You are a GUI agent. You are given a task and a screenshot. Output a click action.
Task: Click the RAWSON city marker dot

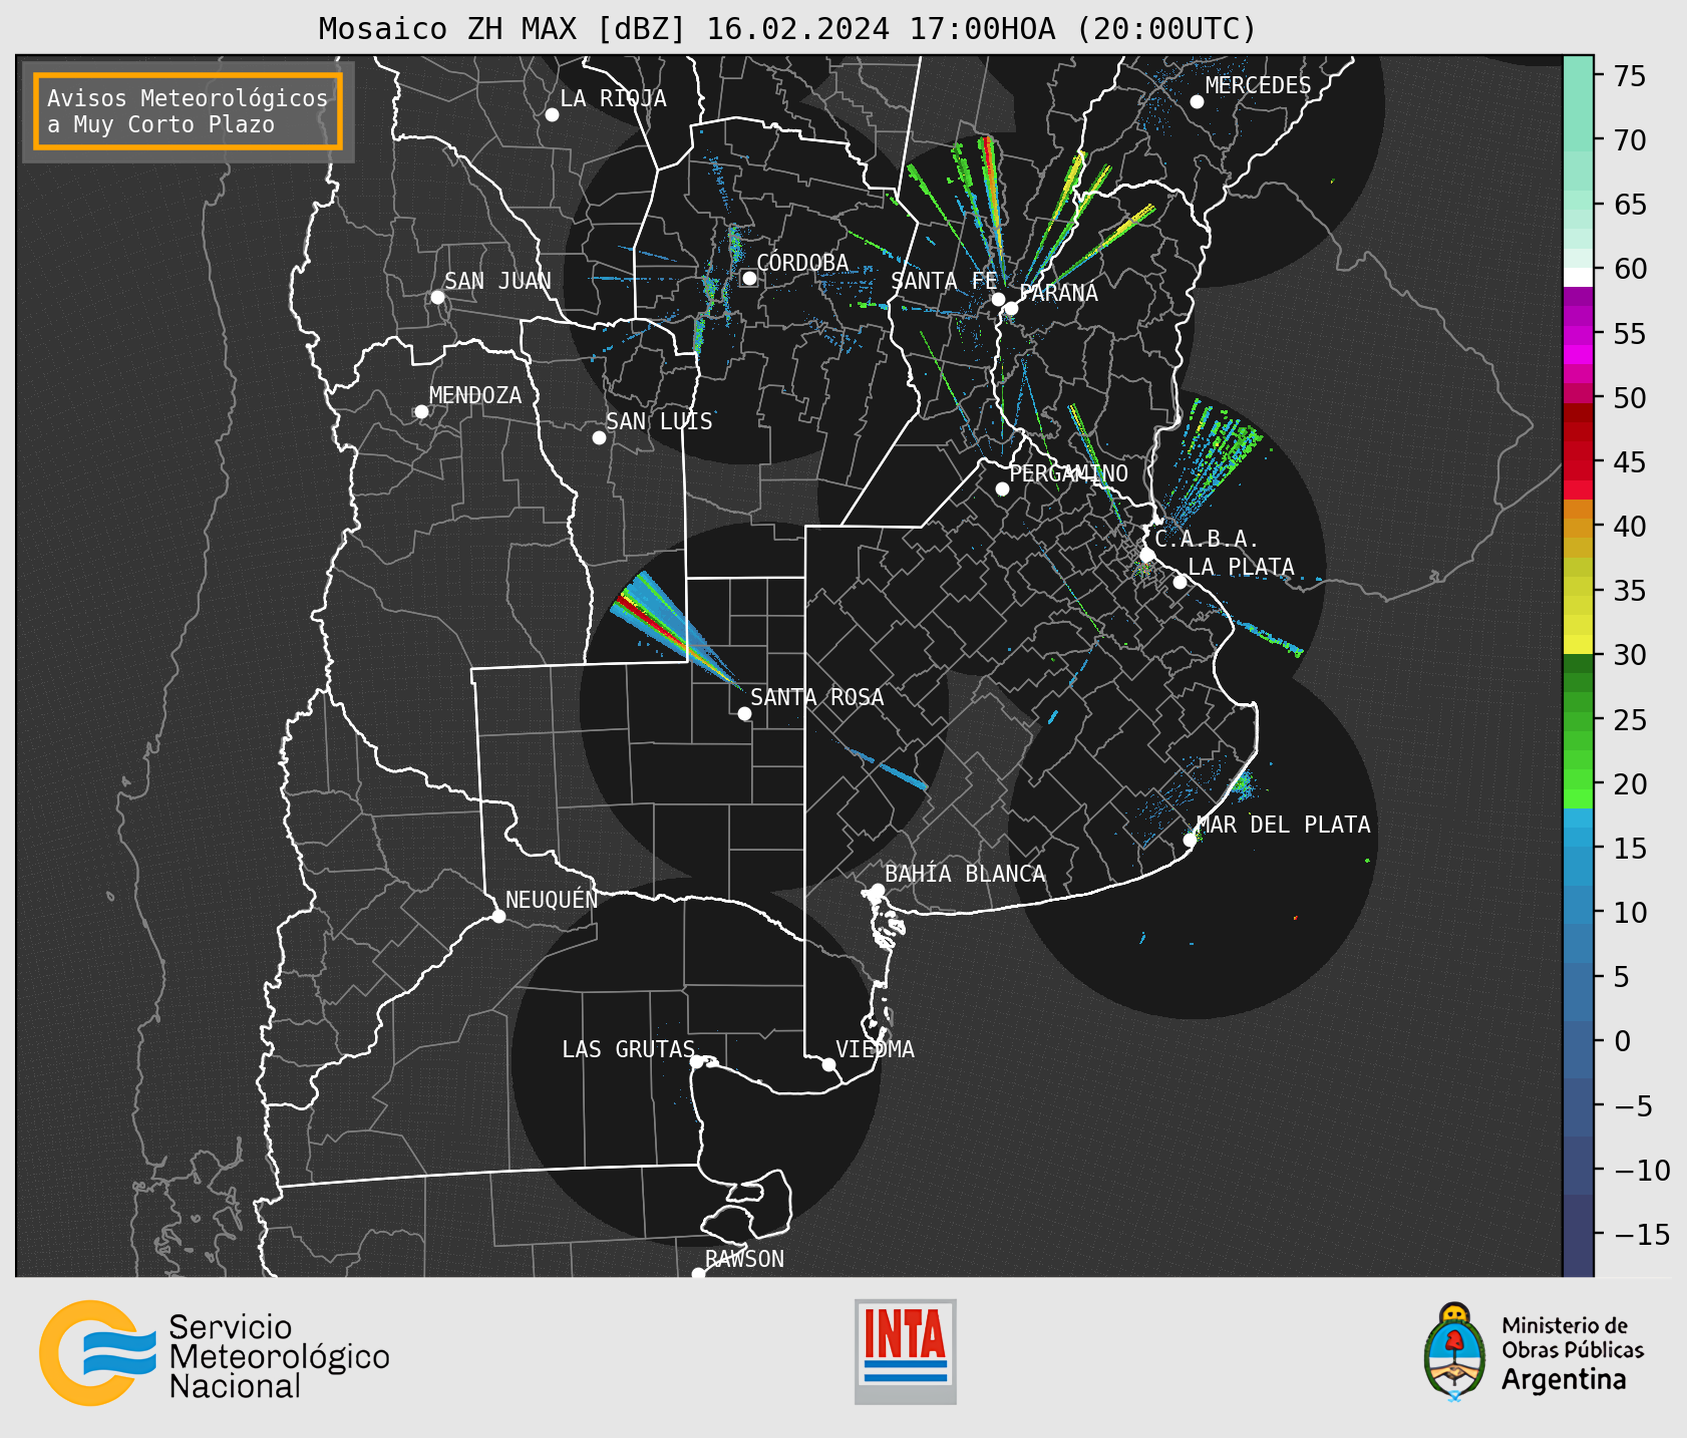[x=698, y=1273]
